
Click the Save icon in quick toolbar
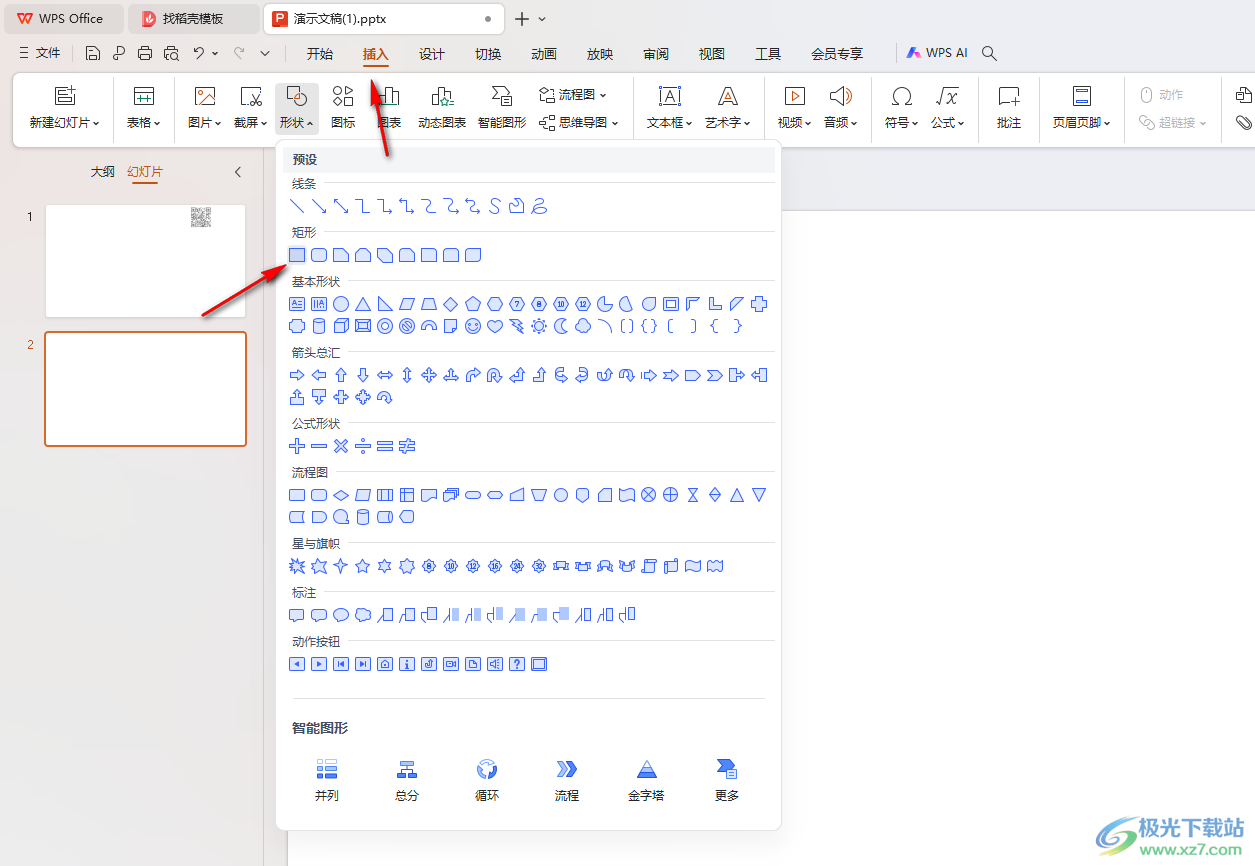pos(93,53)
